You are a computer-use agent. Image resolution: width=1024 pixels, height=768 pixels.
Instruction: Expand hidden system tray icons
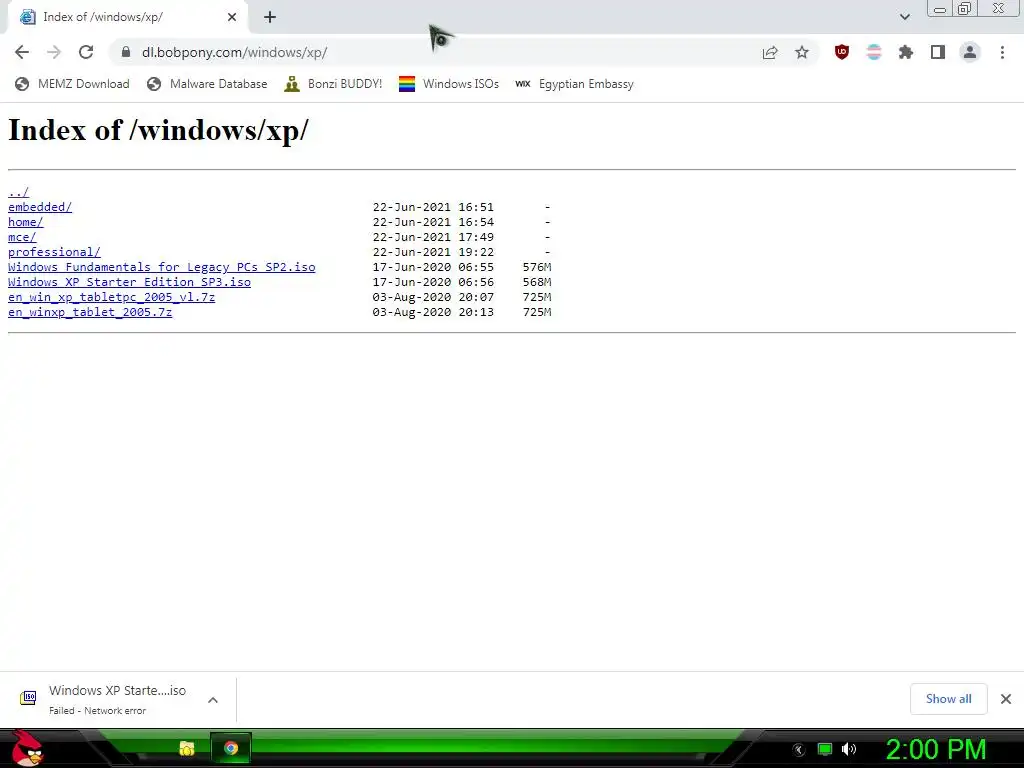[x=798, y=750]
